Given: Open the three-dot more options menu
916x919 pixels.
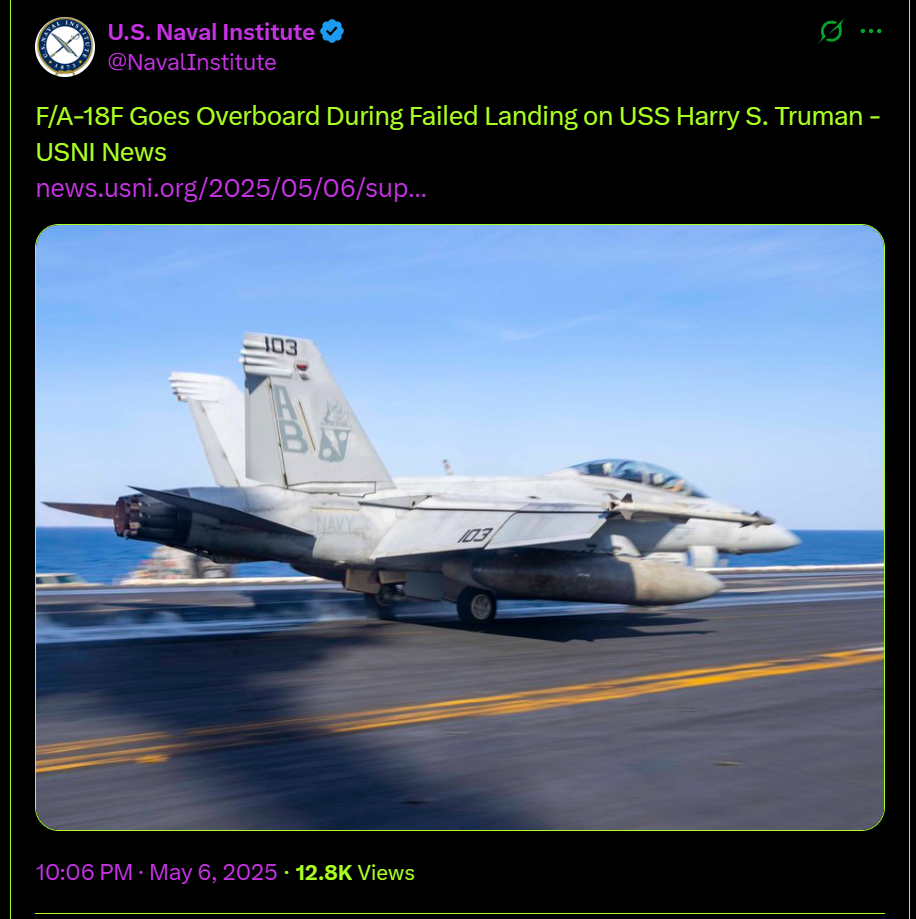Looking at the screenshot, I should click(x=871, y=31).
